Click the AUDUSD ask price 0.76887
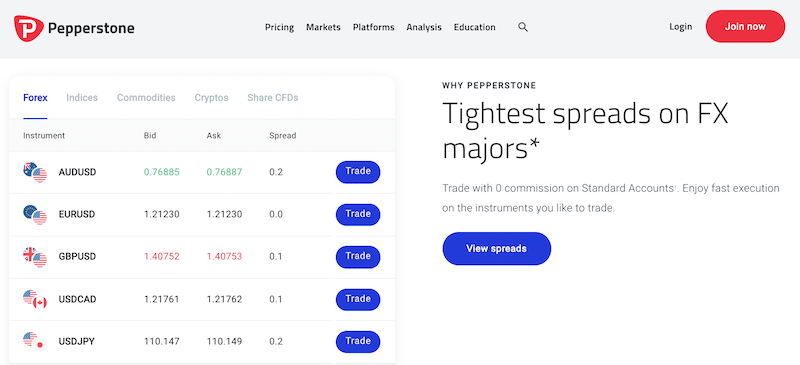The image size is (800, 365). [x=224, y=173]
